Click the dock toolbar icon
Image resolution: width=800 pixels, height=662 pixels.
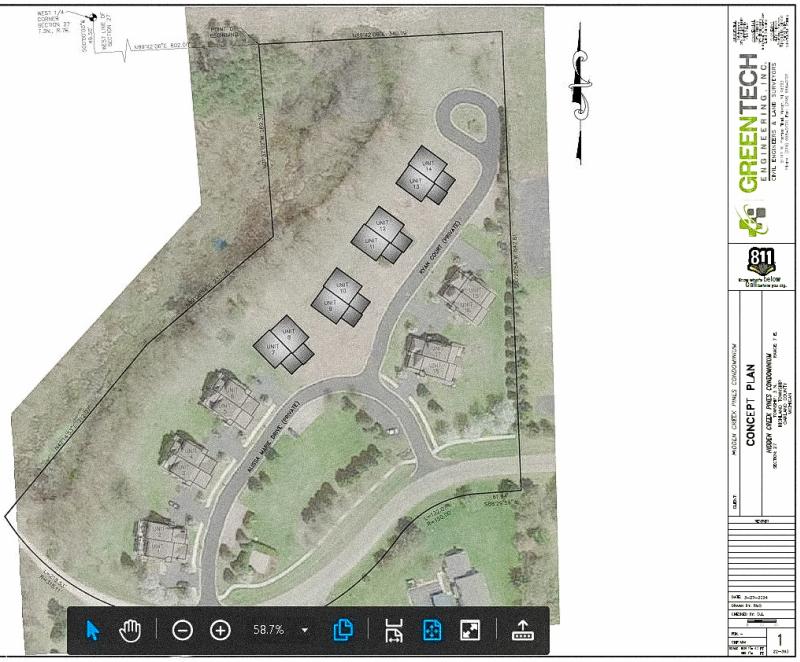pyautogui.click(x=521, y=630)
